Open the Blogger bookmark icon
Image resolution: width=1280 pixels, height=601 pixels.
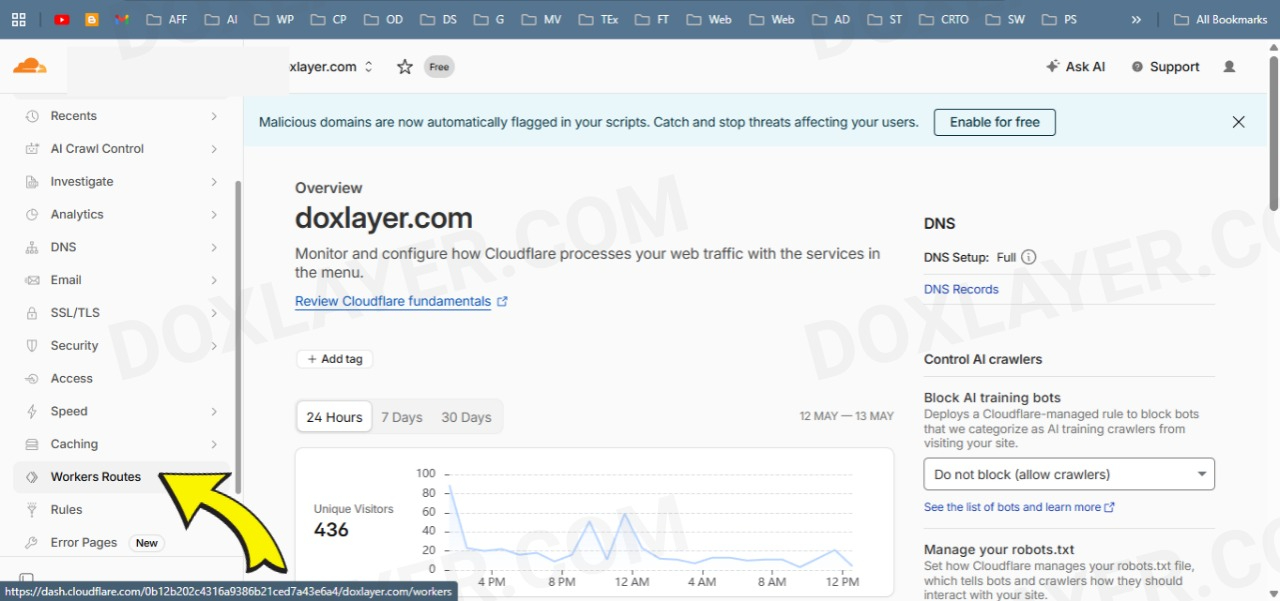92,19
